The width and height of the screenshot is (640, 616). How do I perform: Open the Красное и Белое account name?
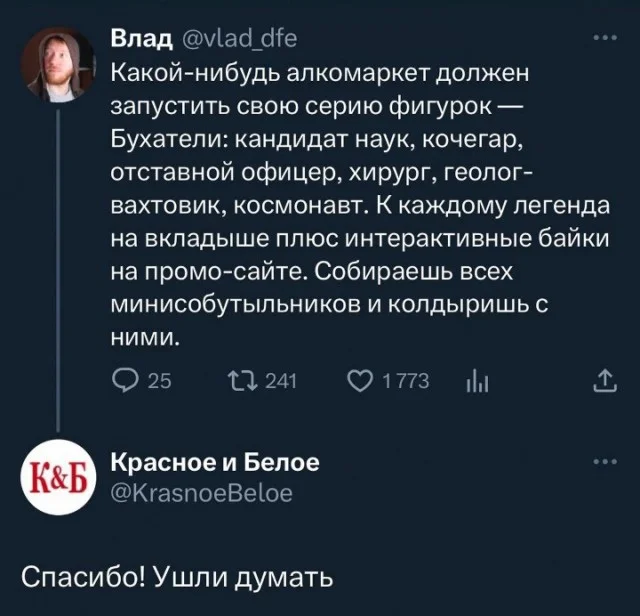213,462
